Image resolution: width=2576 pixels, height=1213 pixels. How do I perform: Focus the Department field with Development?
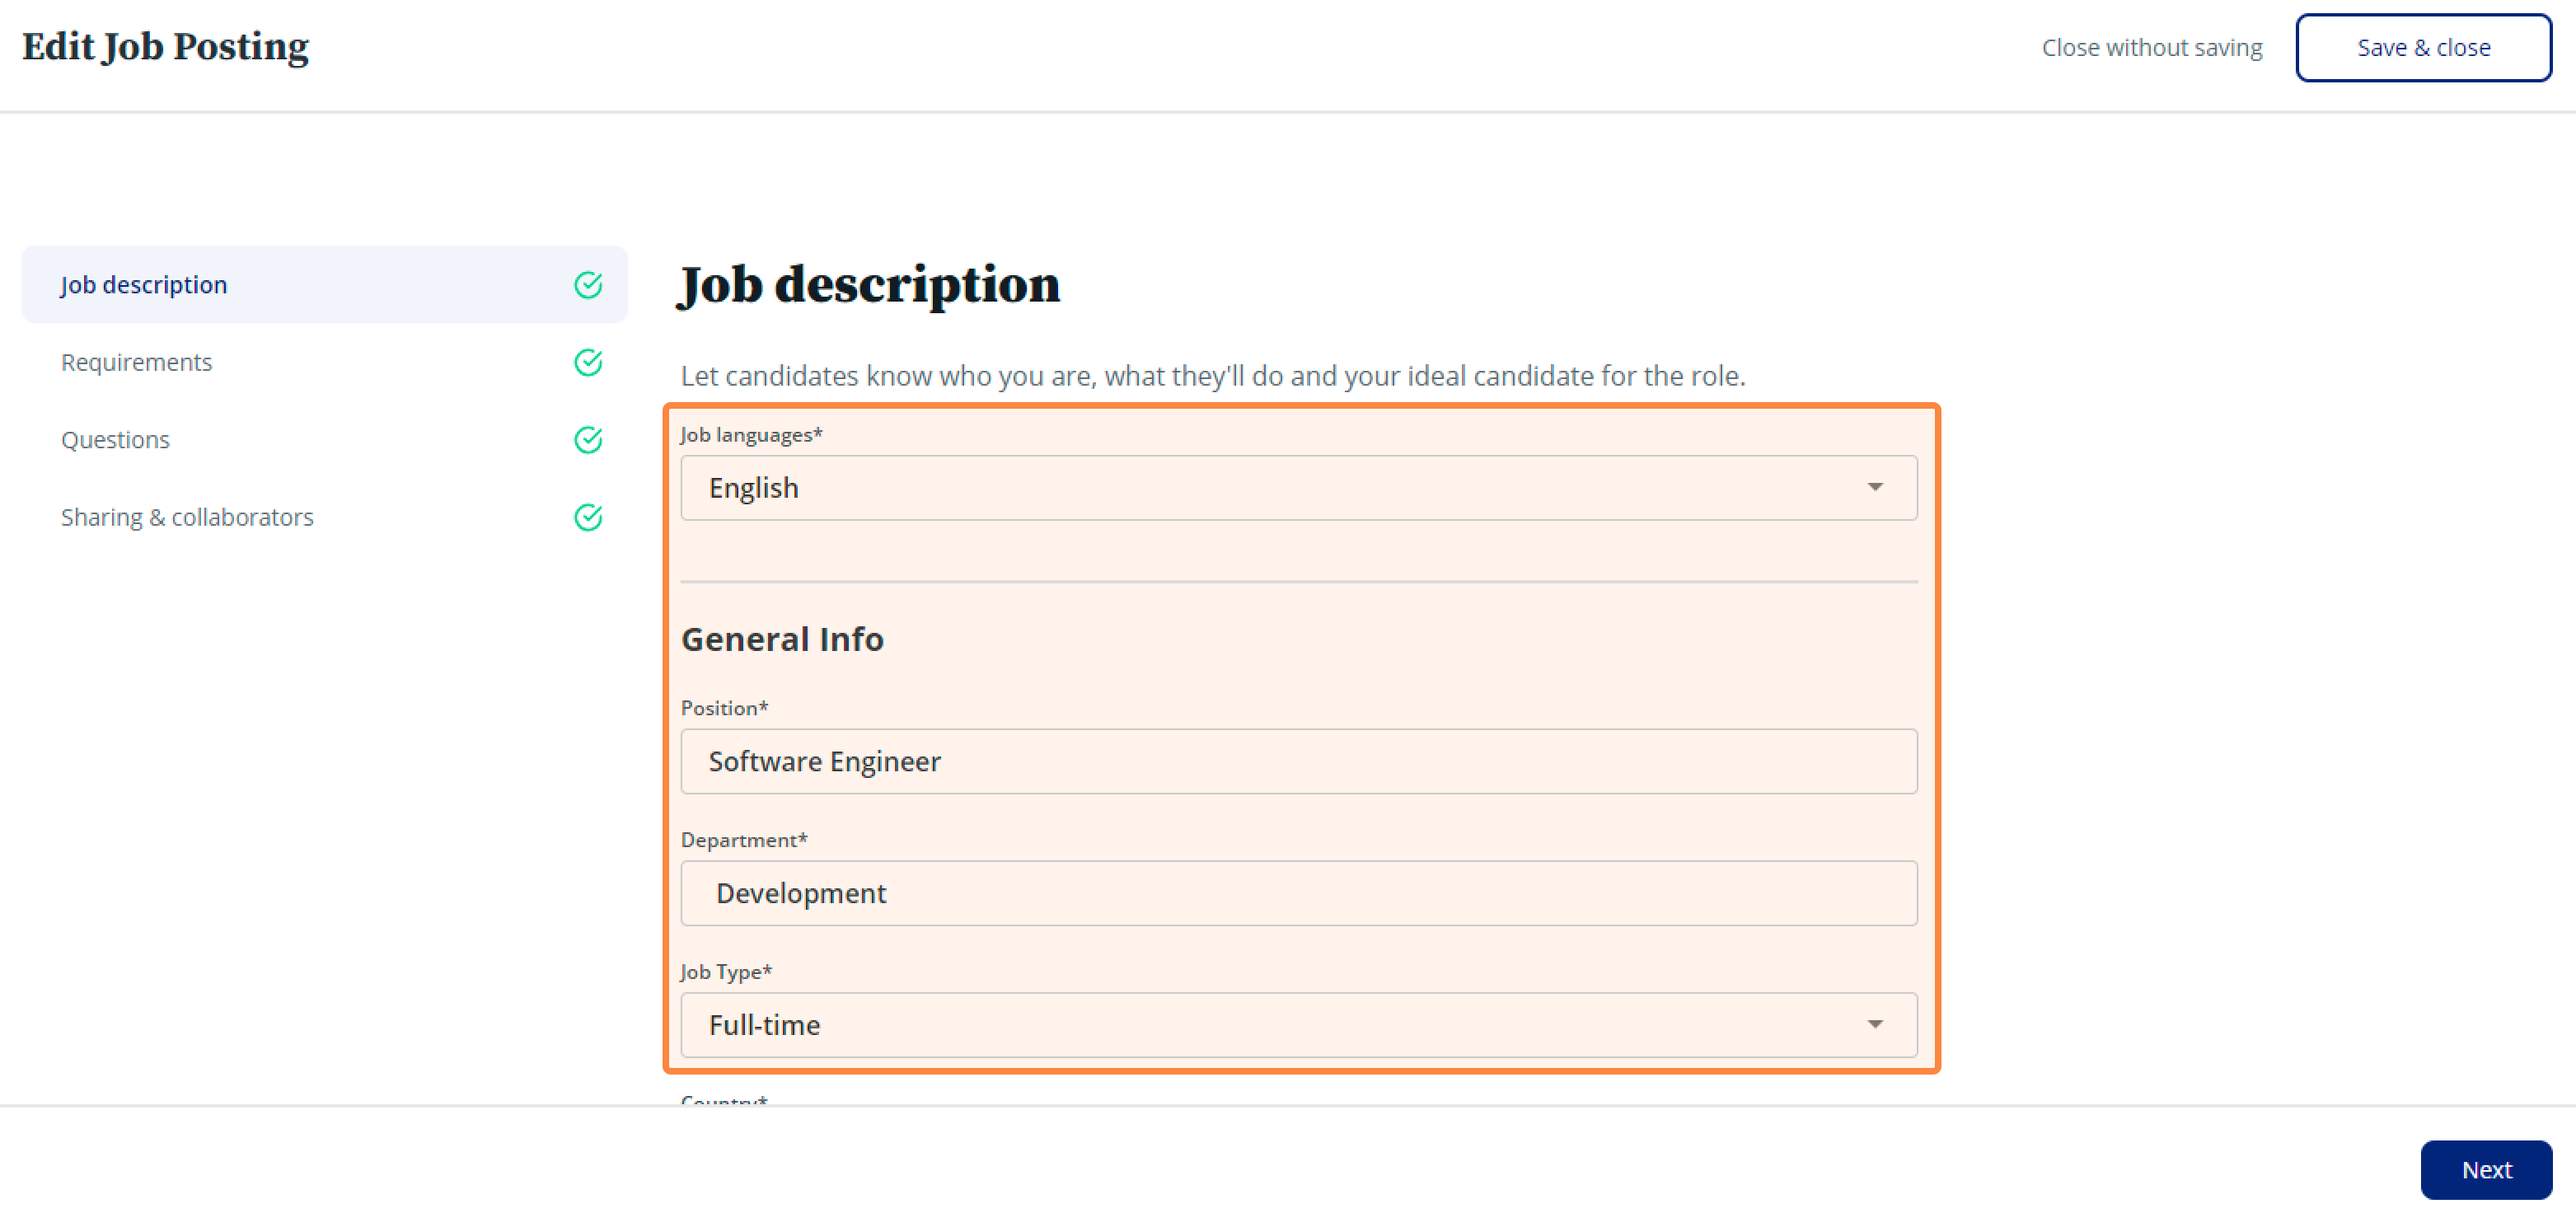tap(1299, 893)
